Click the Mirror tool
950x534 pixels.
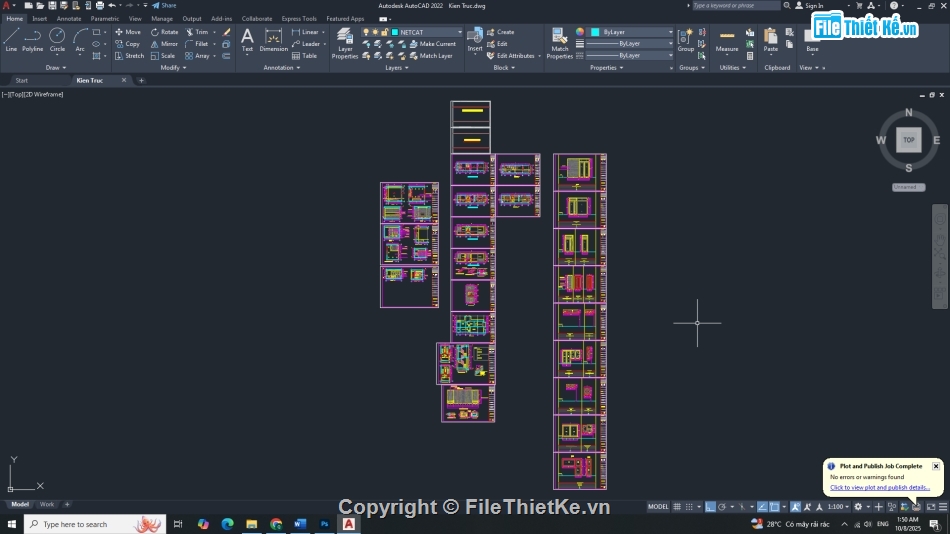165,44
